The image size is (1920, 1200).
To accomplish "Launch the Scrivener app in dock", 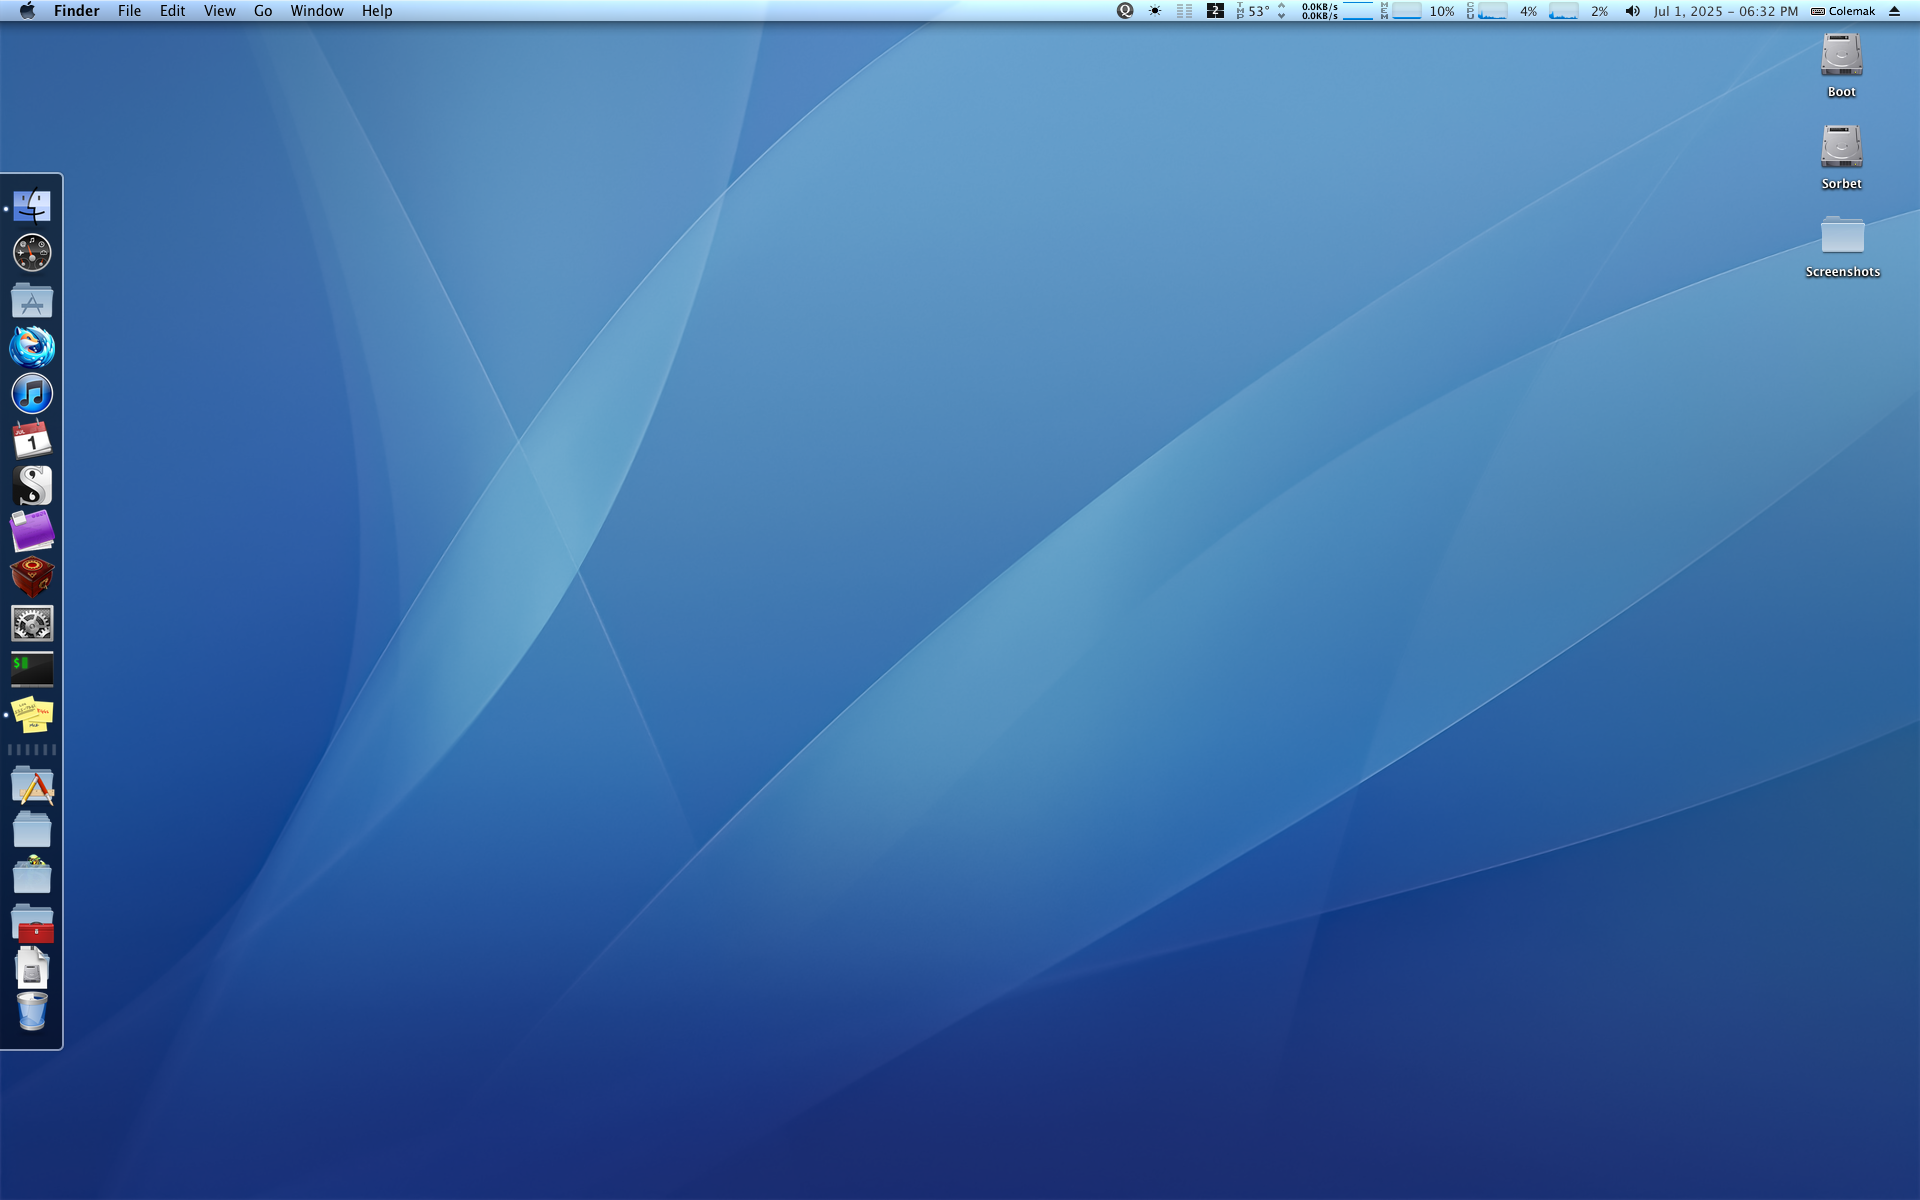I will (32, 485).
